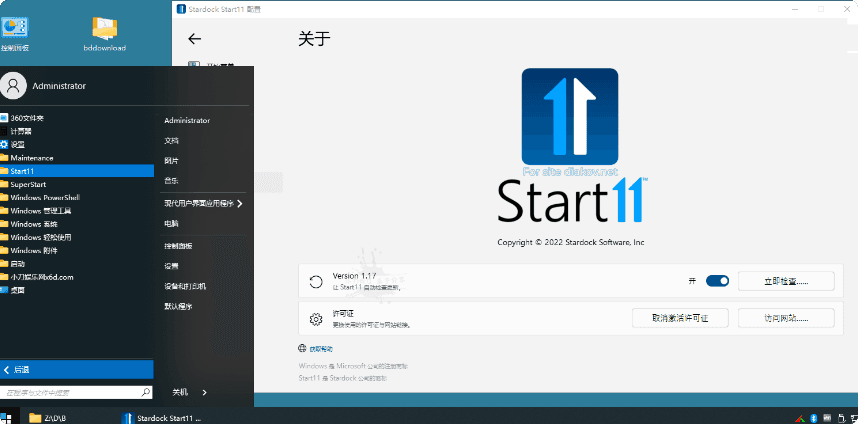Click the 立即检查 check now button

click(x=786, y=281)
